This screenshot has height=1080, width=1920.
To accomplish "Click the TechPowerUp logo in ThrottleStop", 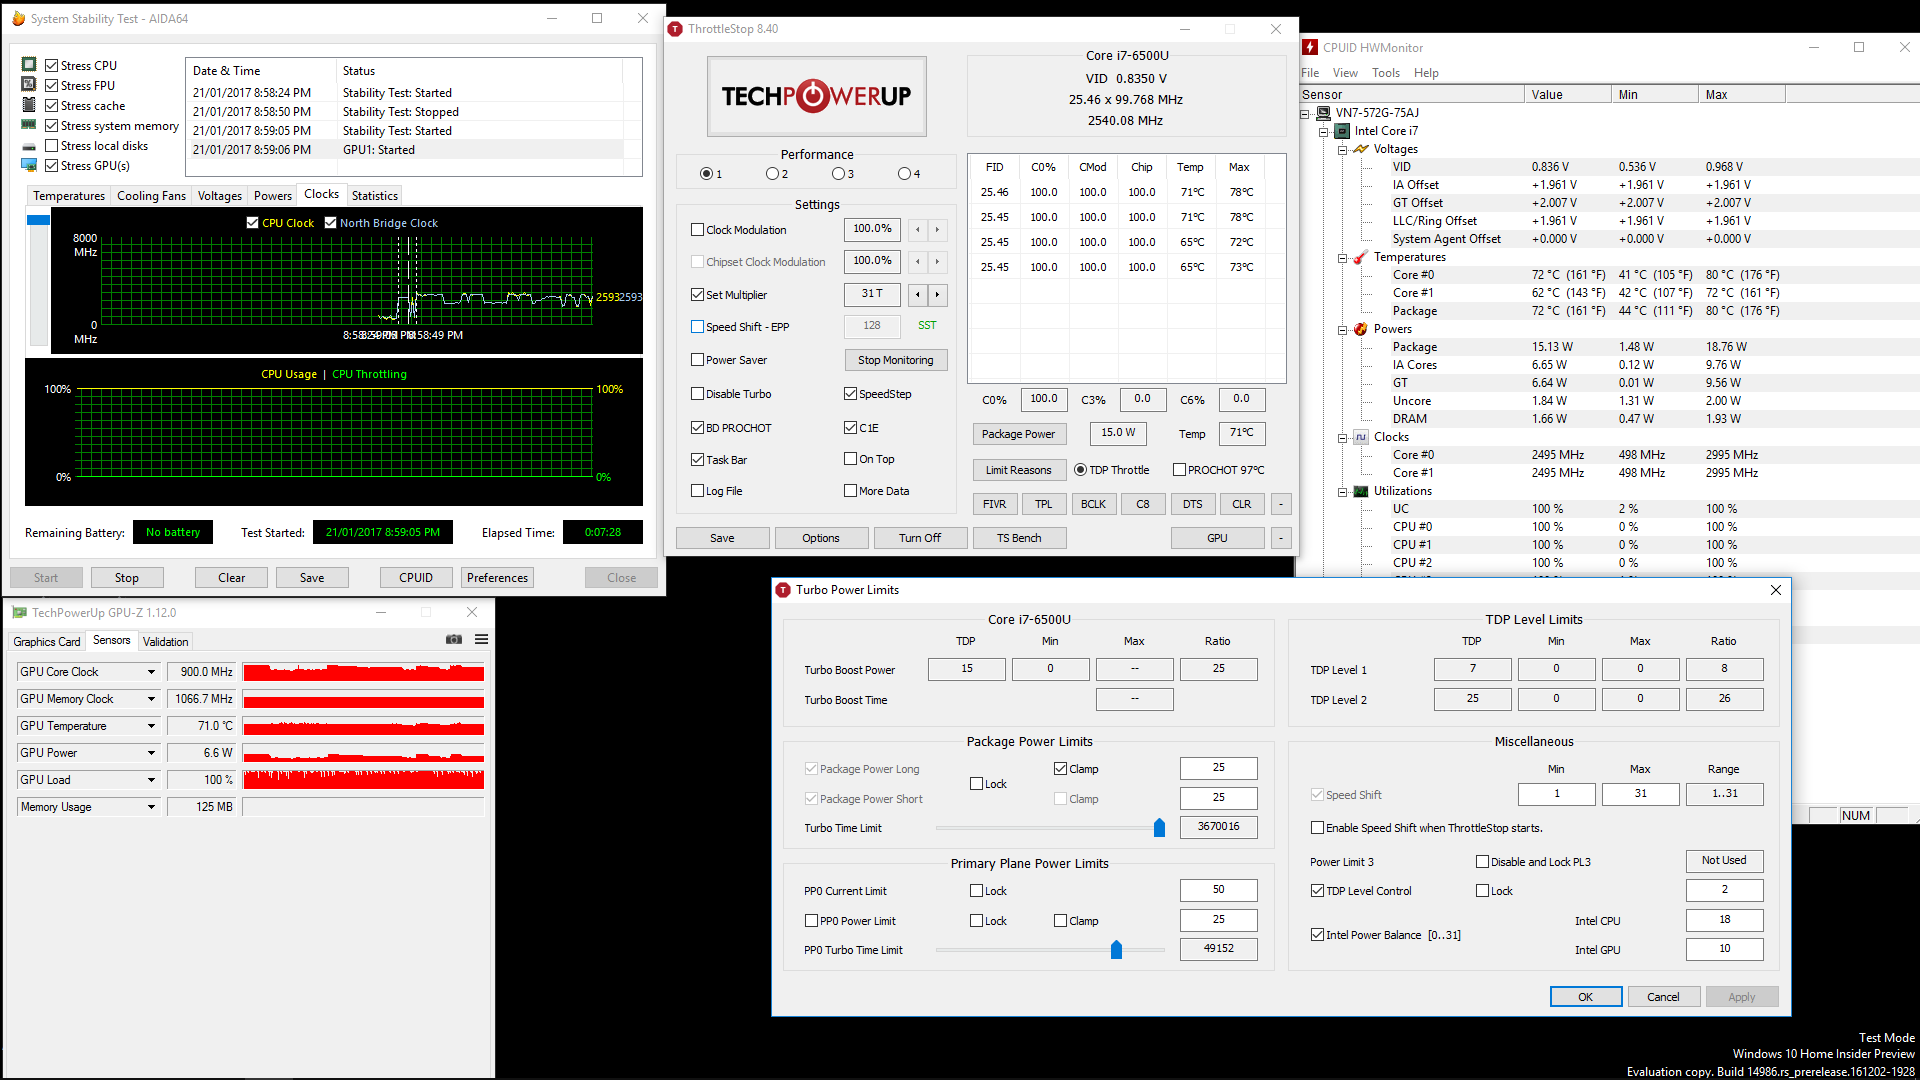I will [816, 96].
